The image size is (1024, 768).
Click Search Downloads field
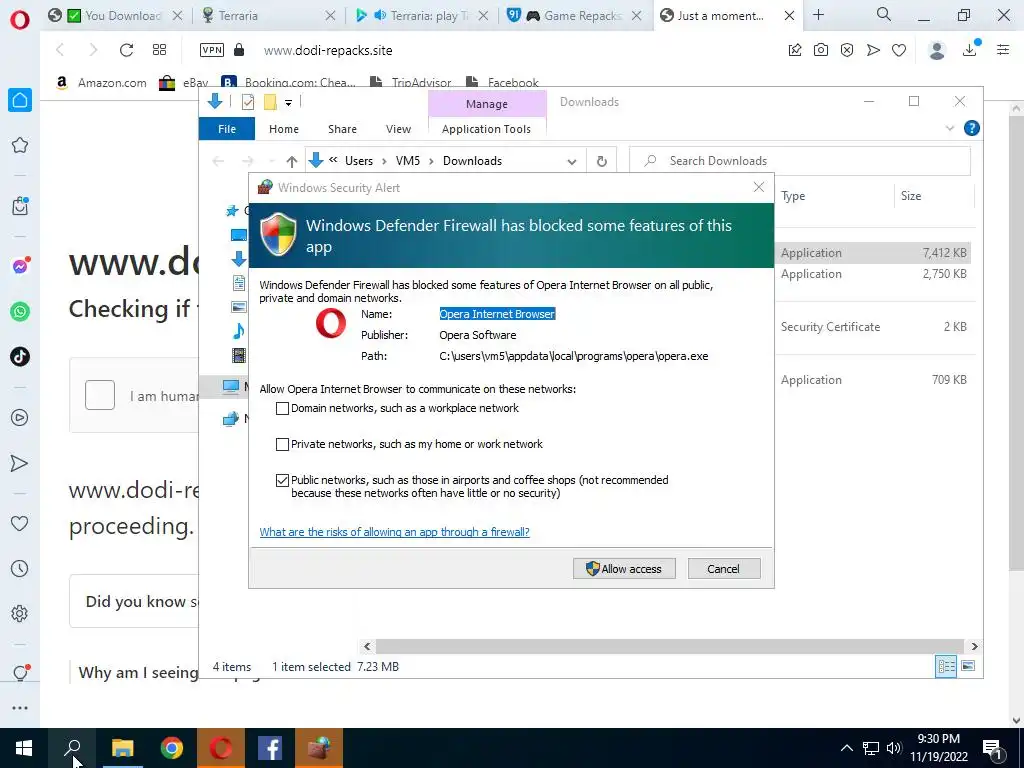pos(800,161)
